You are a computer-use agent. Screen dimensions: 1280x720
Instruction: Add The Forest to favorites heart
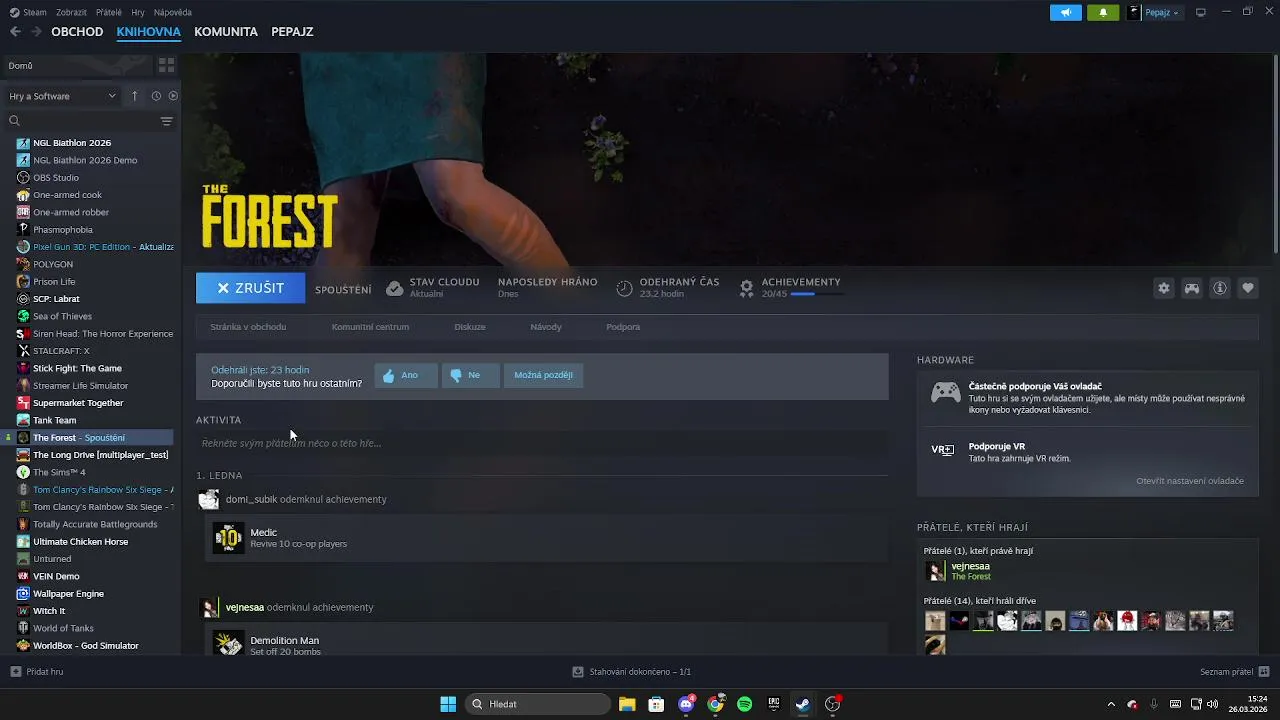click(1248, 288)
